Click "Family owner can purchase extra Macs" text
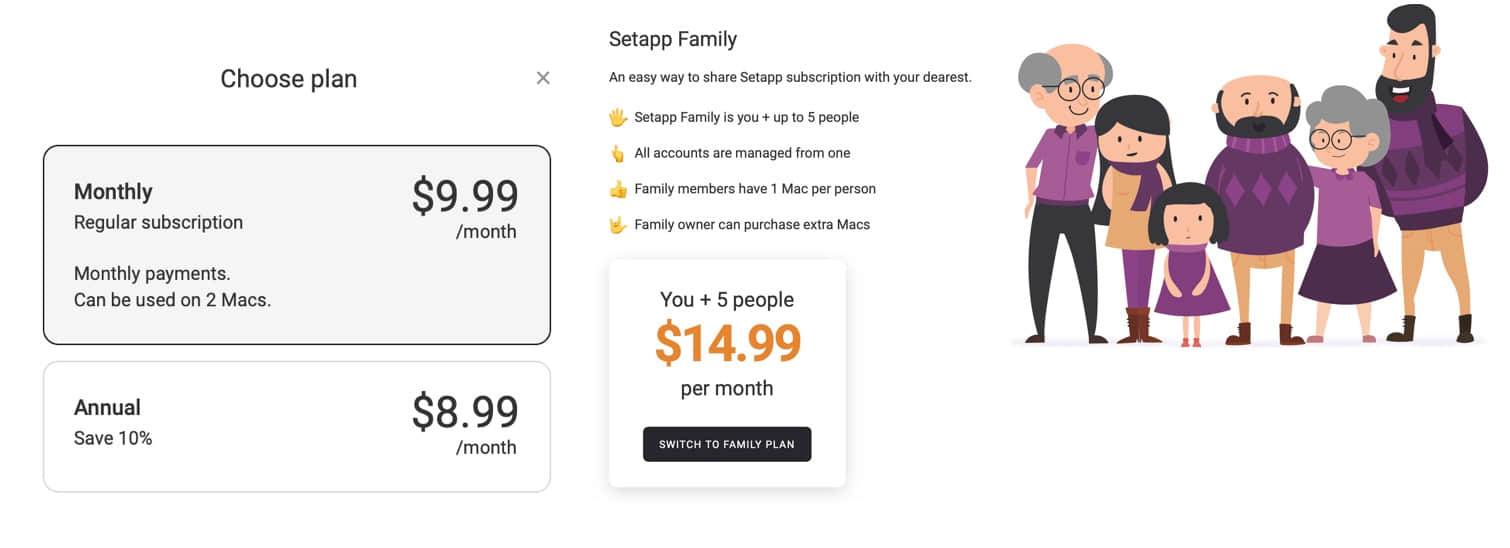The image size is (1510, 548). (752, 224)
